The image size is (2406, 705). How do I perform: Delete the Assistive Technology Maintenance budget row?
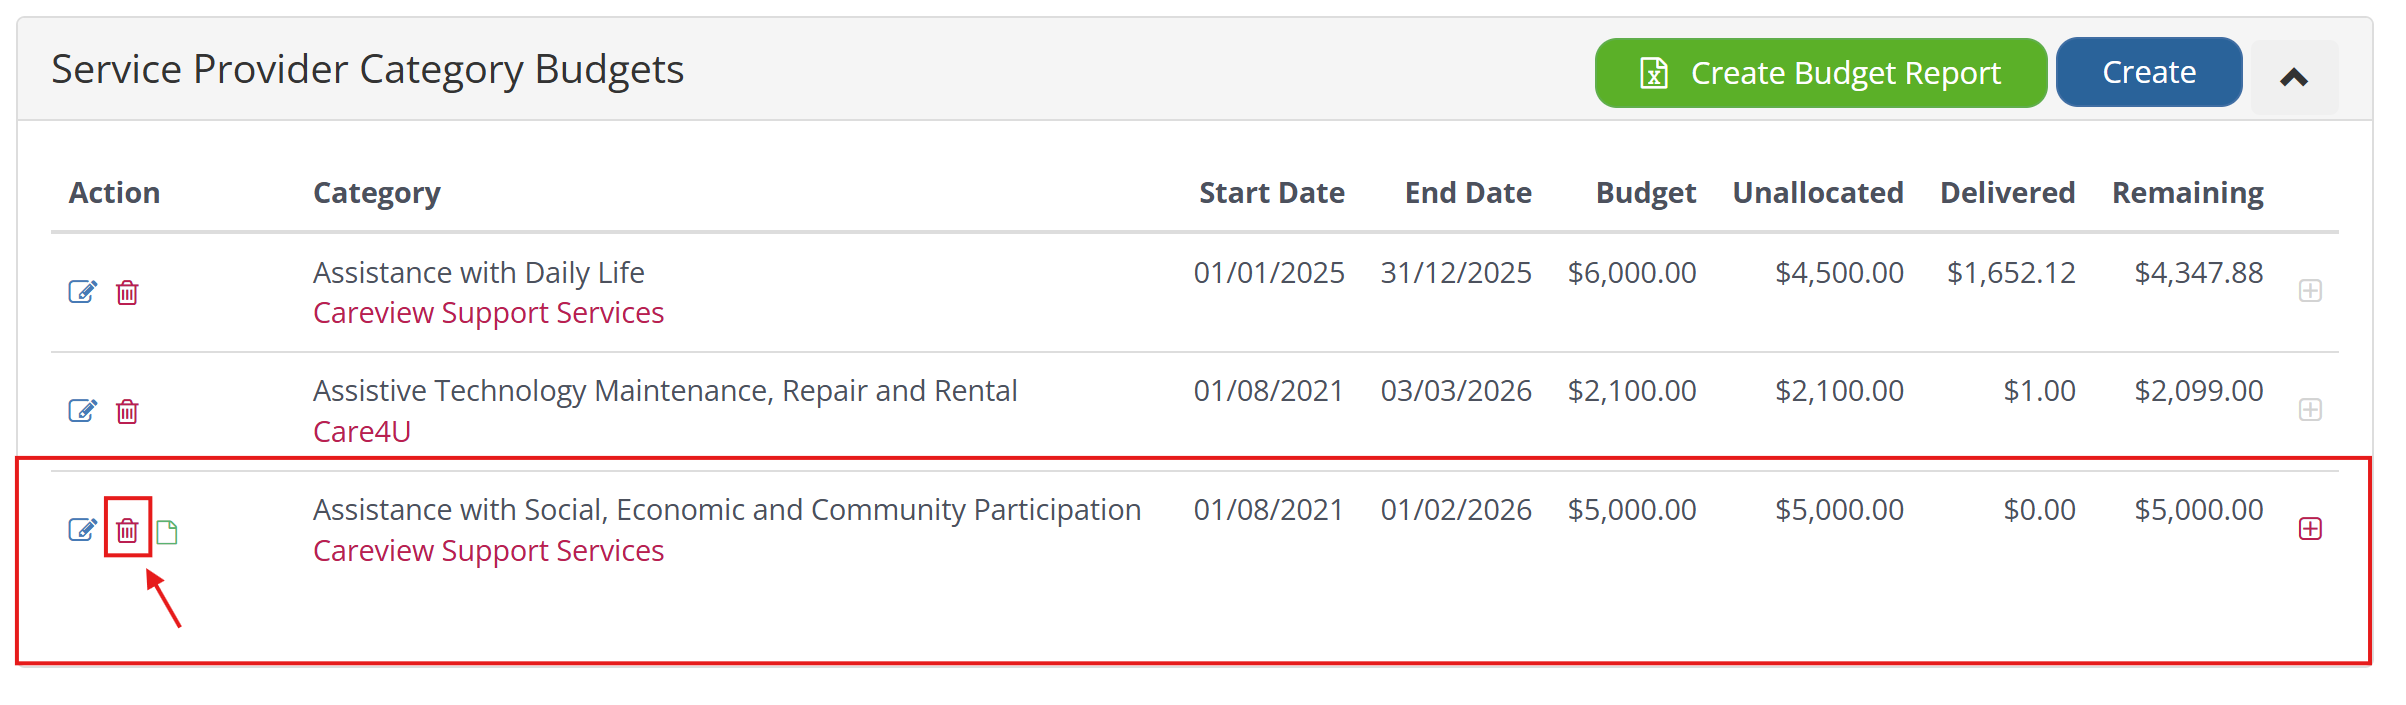pyautogui.click(x=127, y=412)
